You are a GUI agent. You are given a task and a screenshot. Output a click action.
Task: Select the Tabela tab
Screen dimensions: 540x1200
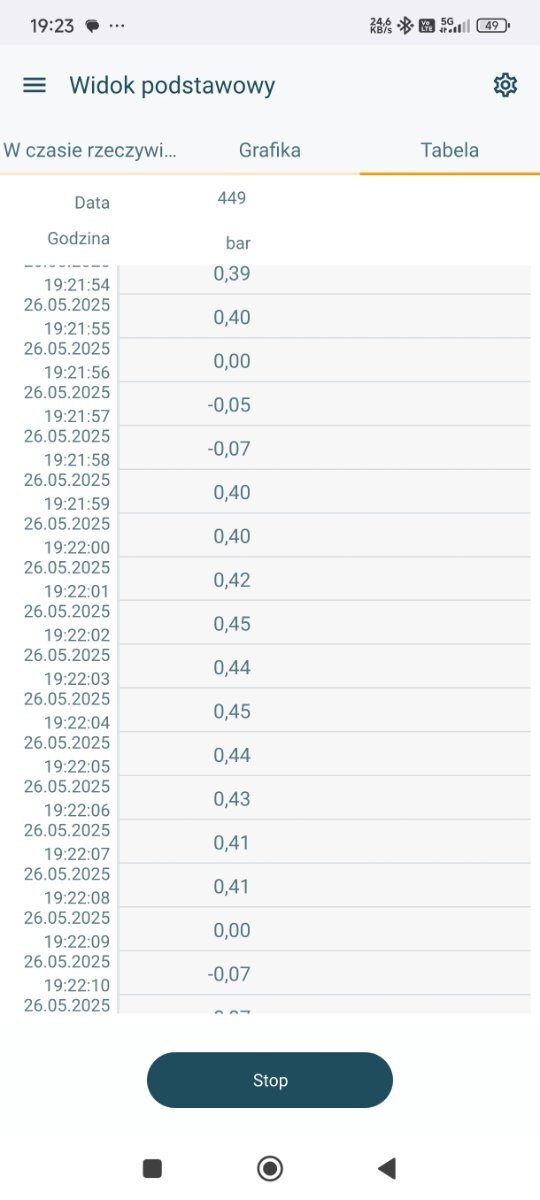[450, 150]
